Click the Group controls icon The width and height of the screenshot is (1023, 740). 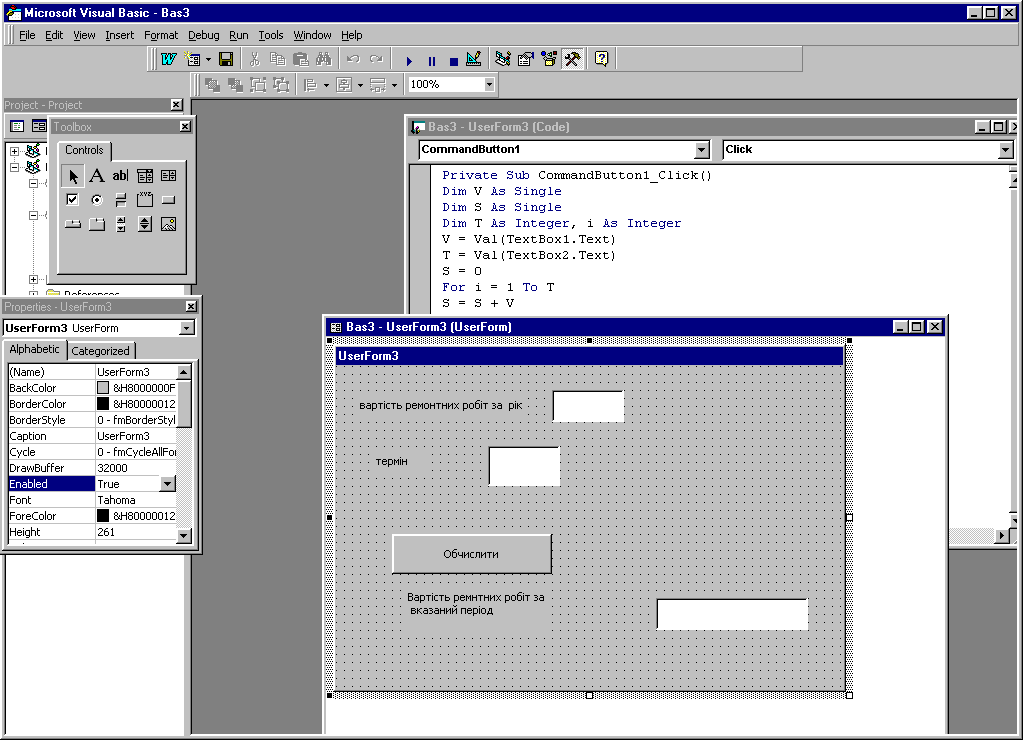[x=258, y=85]
